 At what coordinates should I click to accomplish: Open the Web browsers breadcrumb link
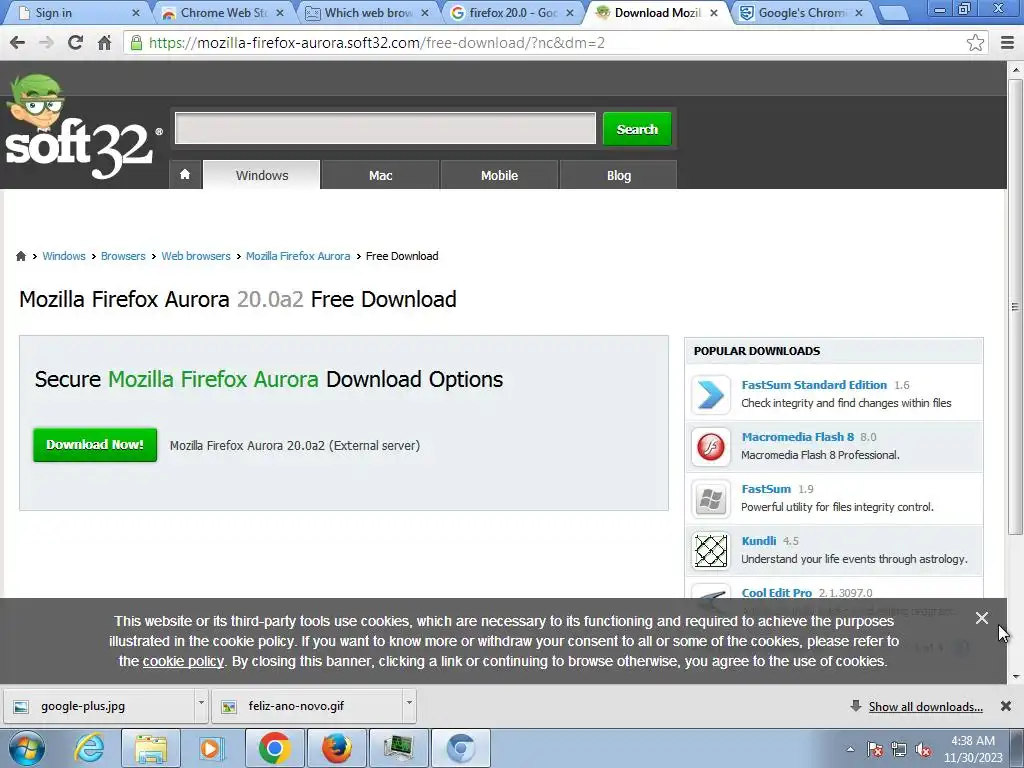click(x=196, y=256)
